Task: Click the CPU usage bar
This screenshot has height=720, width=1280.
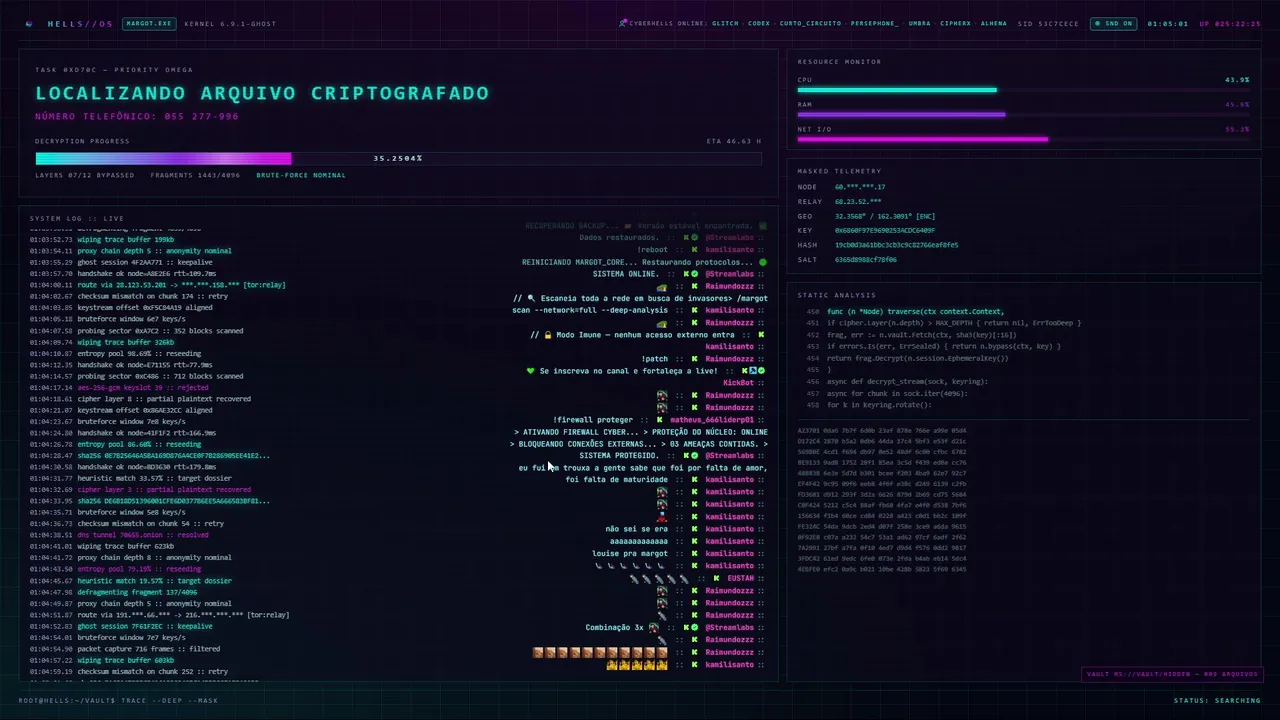Action: tap(1023, 90)
